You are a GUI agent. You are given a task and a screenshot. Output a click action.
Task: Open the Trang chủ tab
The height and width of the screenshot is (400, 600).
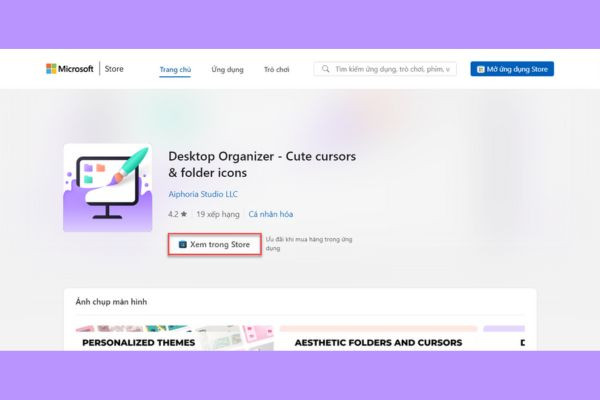click(x=175, y=70)
